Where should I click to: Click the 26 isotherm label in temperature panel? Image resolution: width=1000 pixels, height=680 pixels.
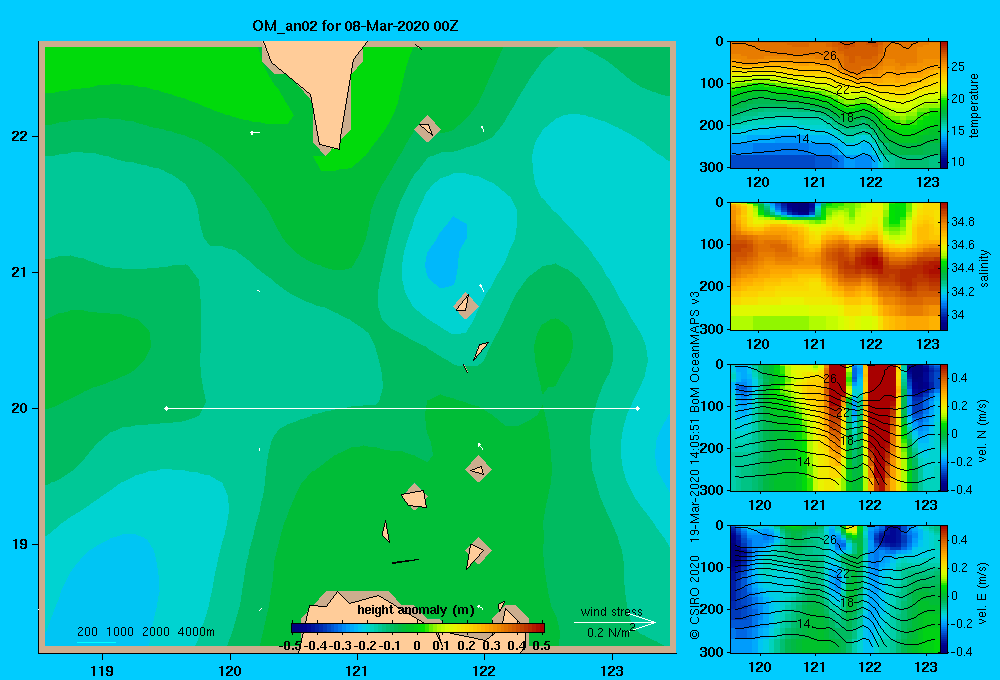point(829,56)
